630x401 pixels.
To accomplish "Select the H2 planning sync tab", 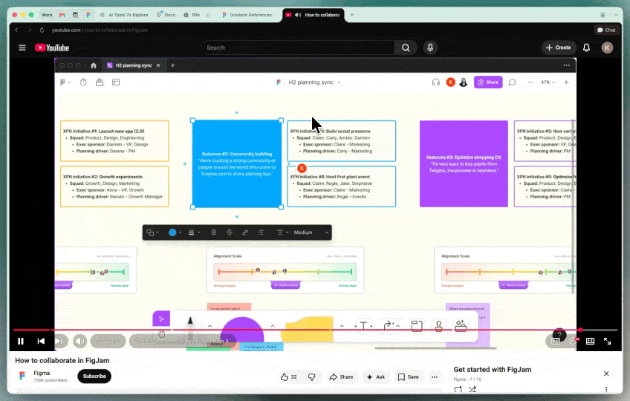I will click(x=133, y=65).
